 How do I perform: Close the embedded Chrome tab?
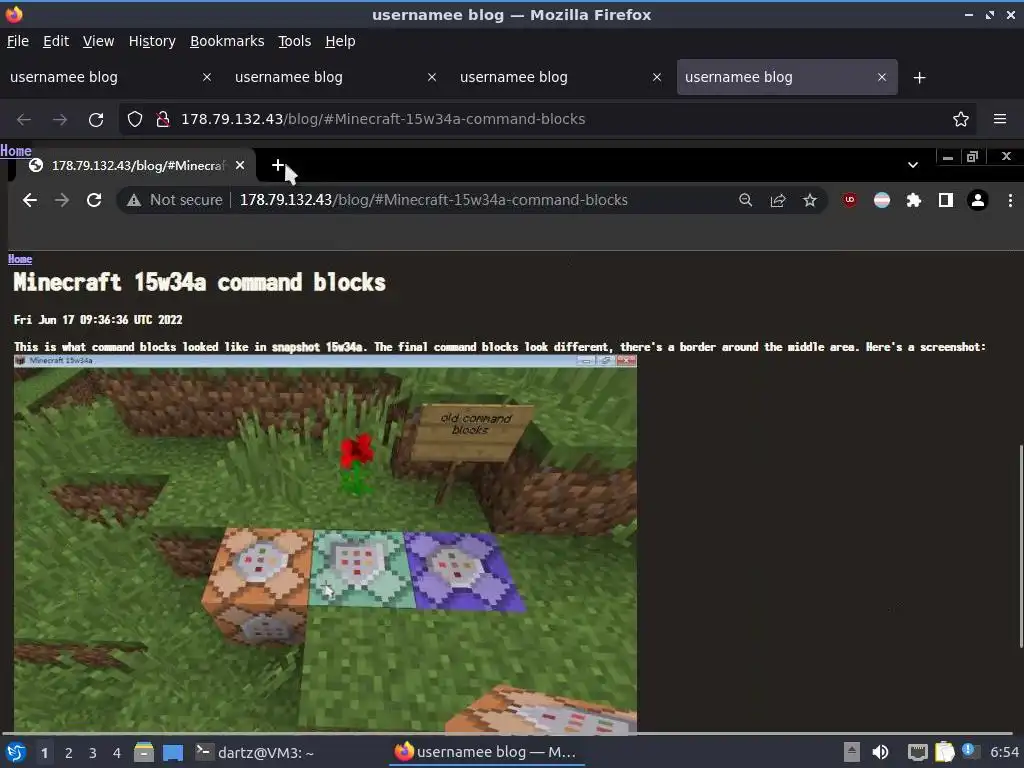pyautogui.click(x=240, y=165)
